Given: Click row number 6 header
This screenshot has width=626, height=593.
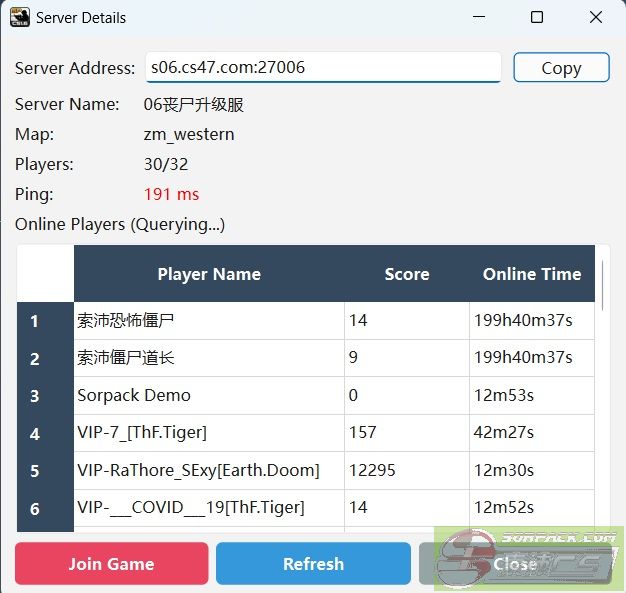Looking at the screenshot, I should 35,509.
